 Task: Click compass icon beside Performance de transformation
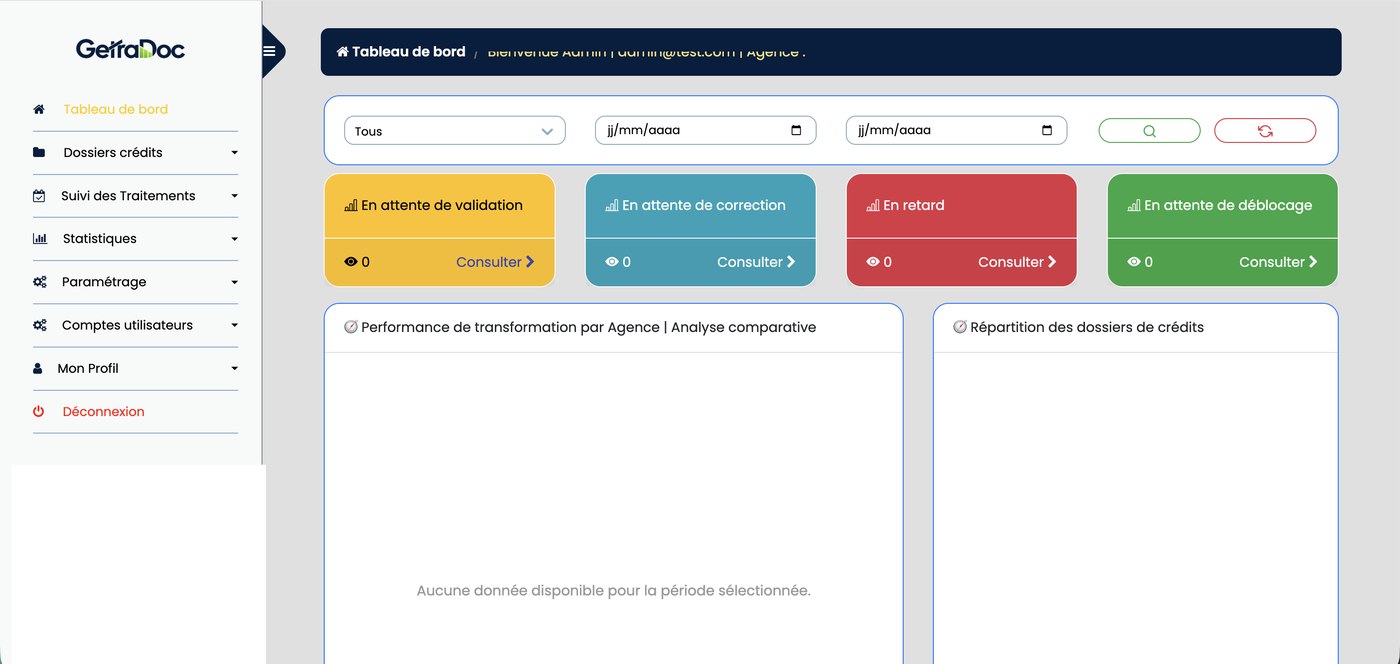click(350, 327)
